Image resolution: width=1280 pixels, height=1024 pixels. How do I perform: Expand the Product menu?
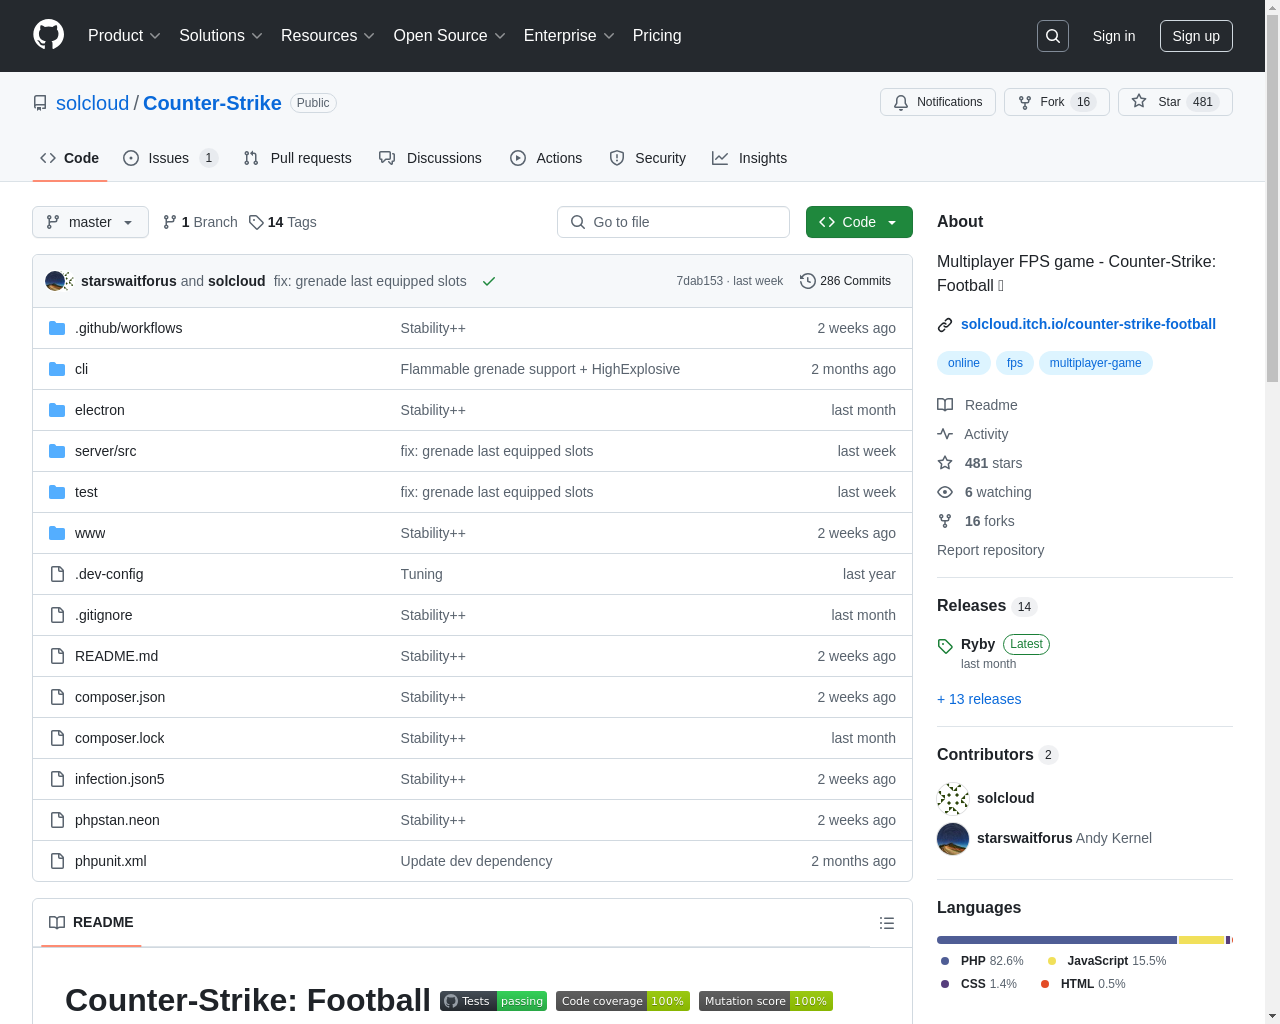(124, 36)
